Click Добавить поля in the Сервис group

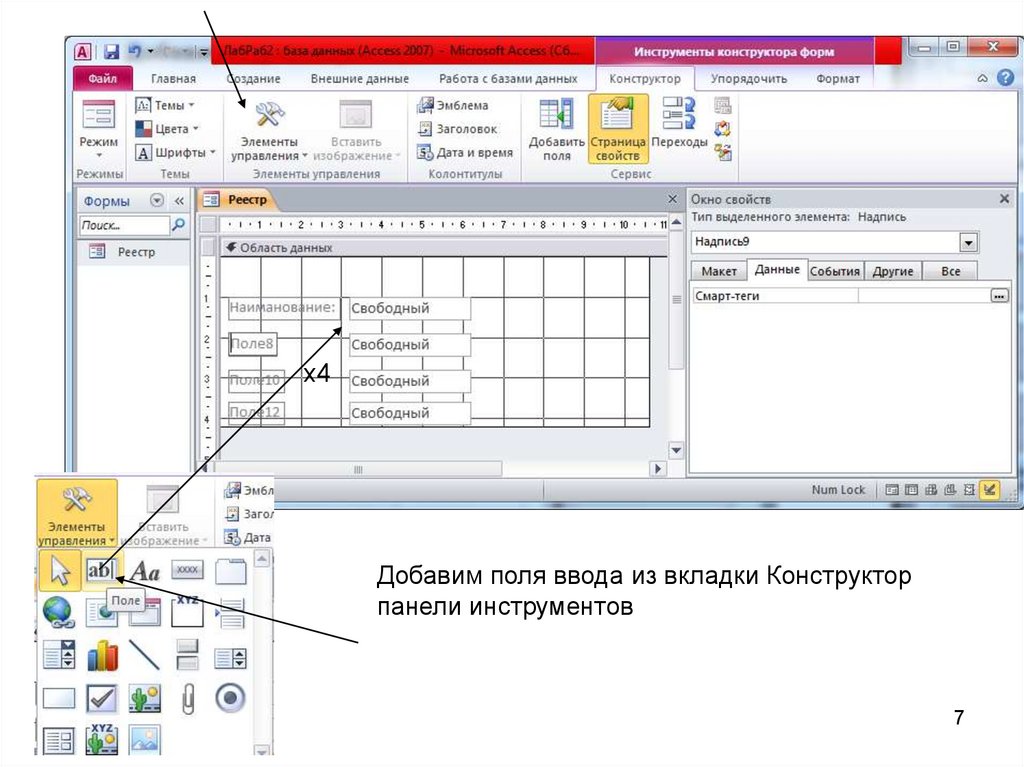[x=556, y=129]
